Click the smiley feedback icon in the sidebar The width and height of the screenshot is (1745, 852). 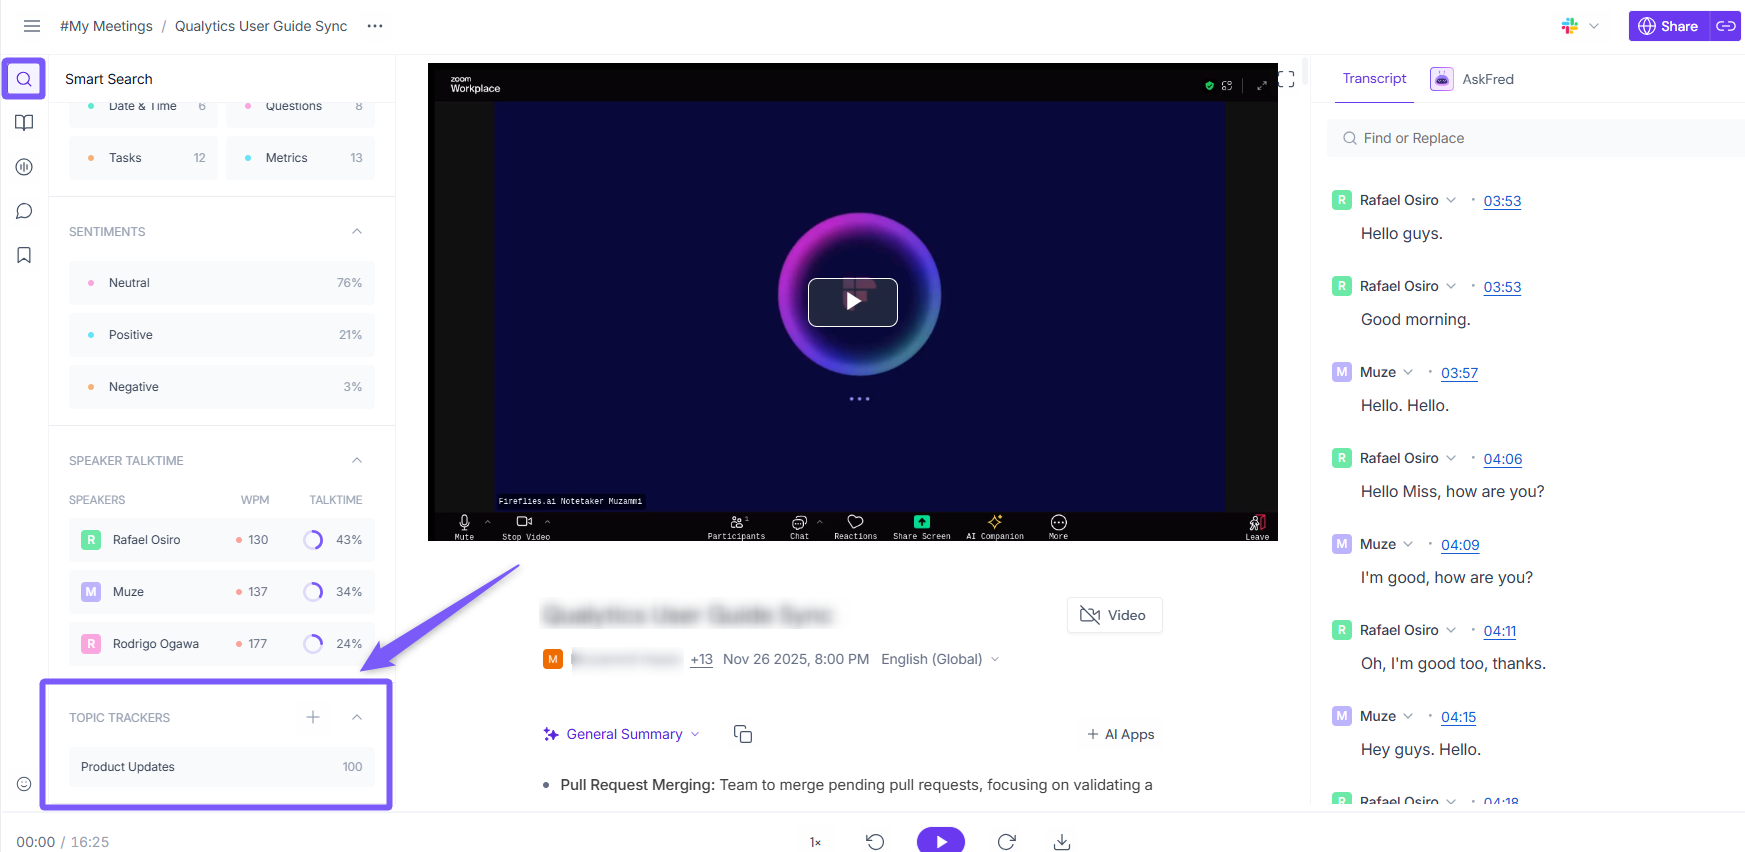(24, 784)
